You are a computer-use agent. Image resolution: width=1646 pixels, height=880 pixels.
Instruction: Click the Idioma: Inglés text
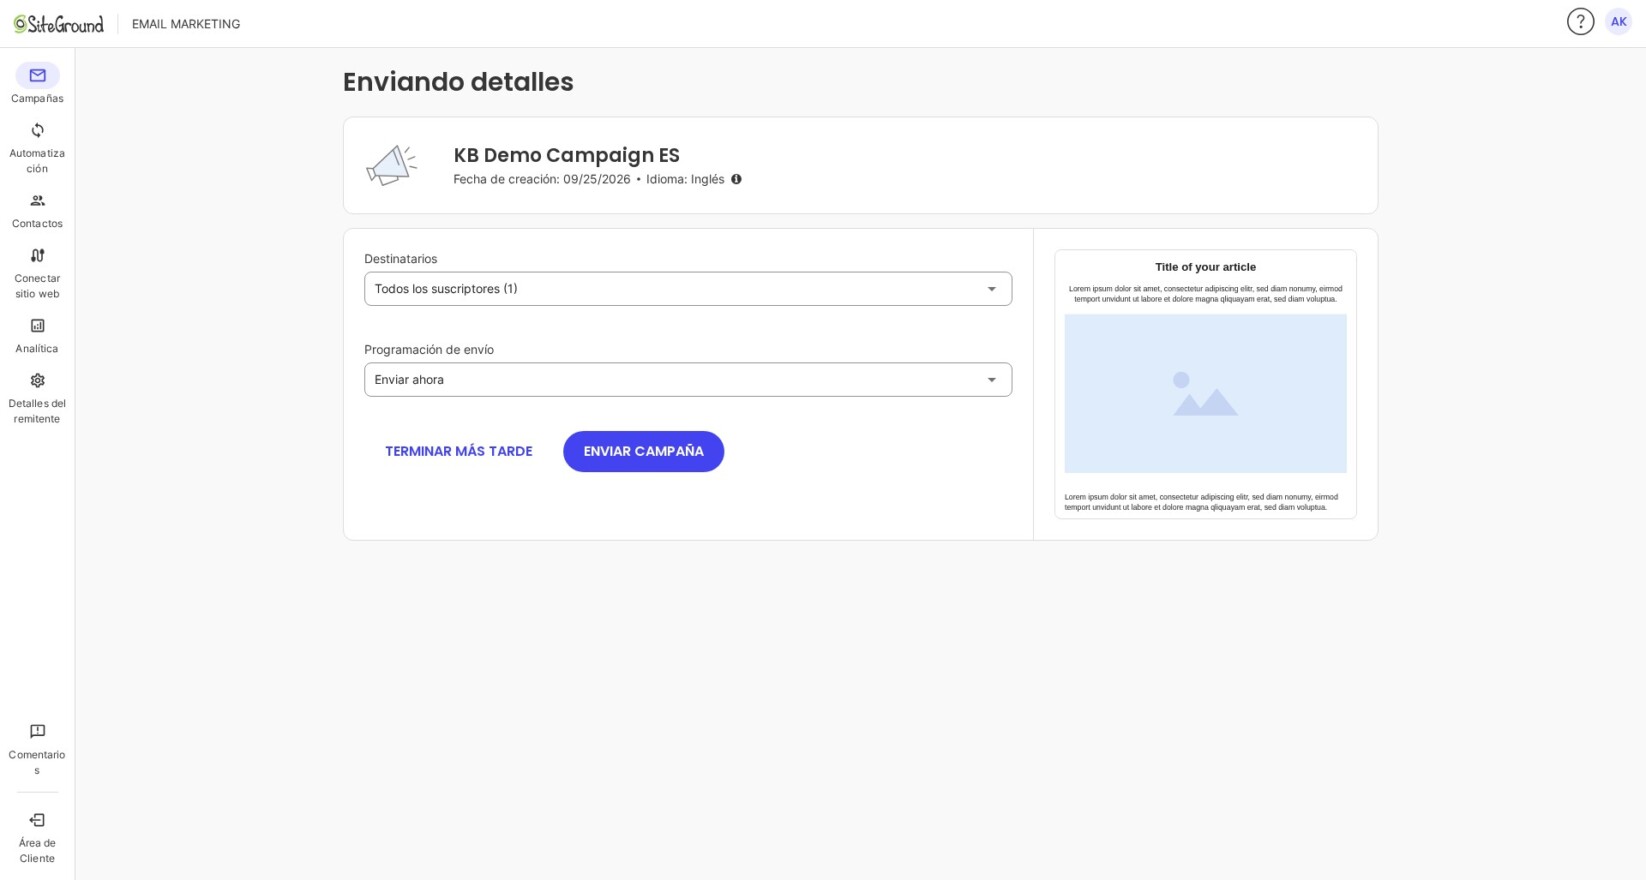(x=685, y=179)
